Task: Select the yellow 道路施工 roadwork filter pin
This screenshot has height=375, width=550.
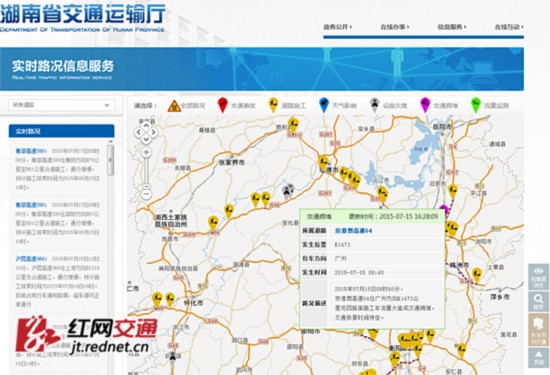Action: click(x=273, y=105)
